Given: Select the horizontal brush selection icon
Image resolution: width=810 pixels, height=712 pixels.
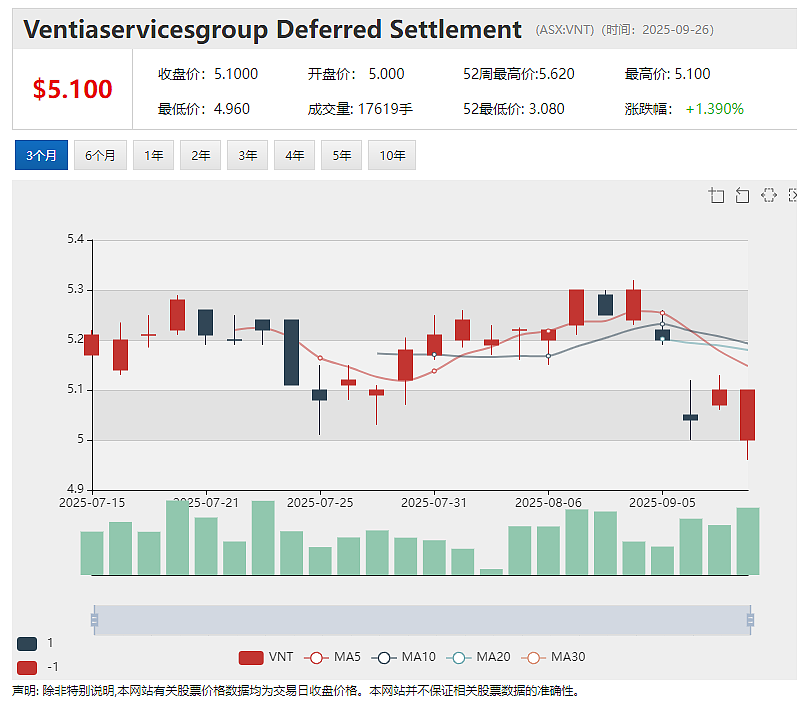Looking at the screenshot, I should pos(769,195).
